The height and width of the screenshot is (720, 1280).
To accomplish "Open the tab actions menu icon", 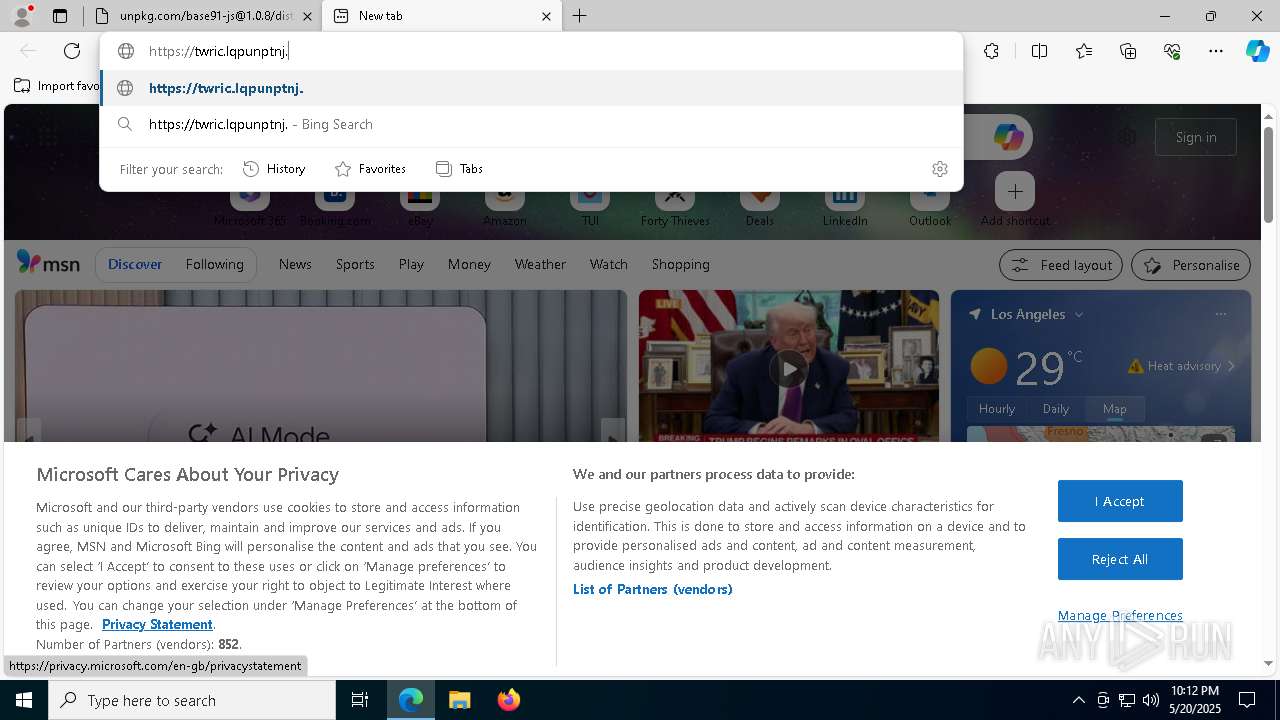I will [60, 16].
